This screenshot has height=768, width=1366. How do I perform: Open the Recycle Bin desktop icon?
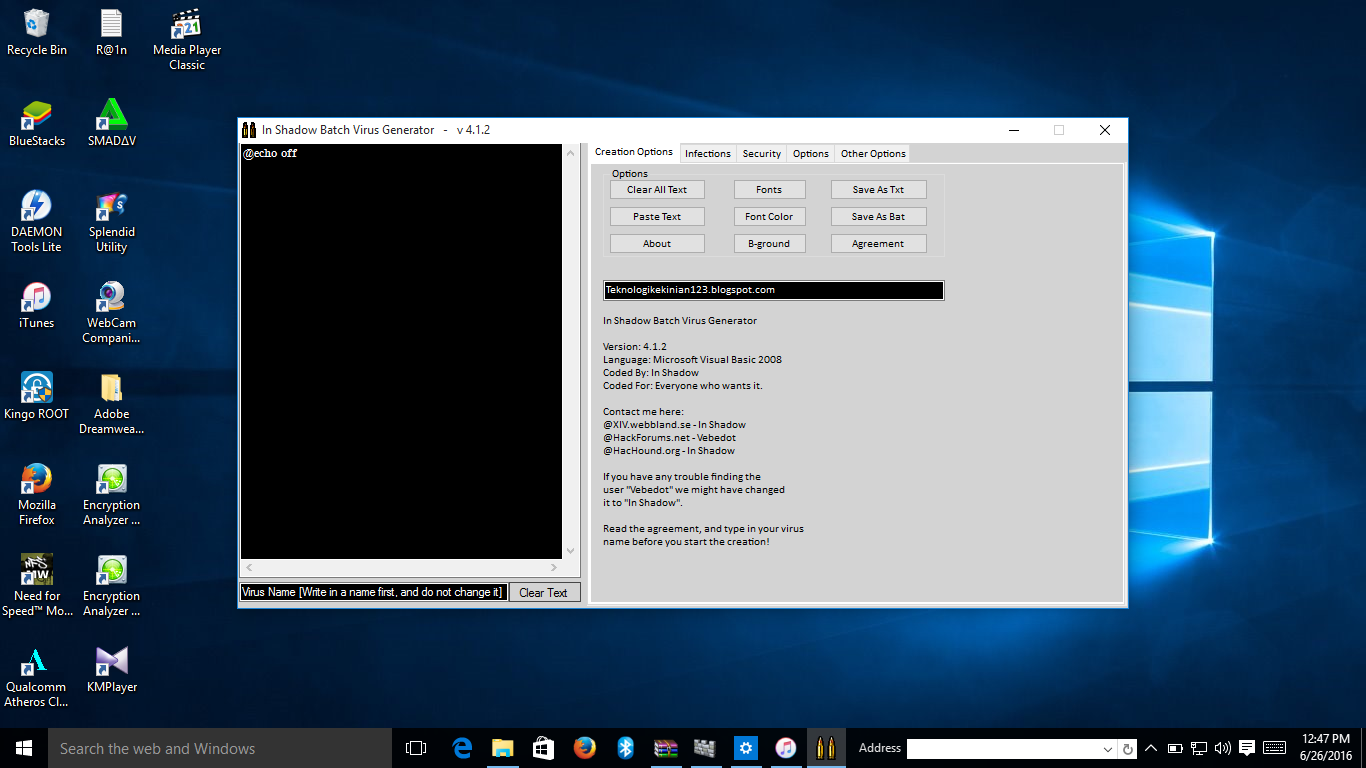coord(37,32)
